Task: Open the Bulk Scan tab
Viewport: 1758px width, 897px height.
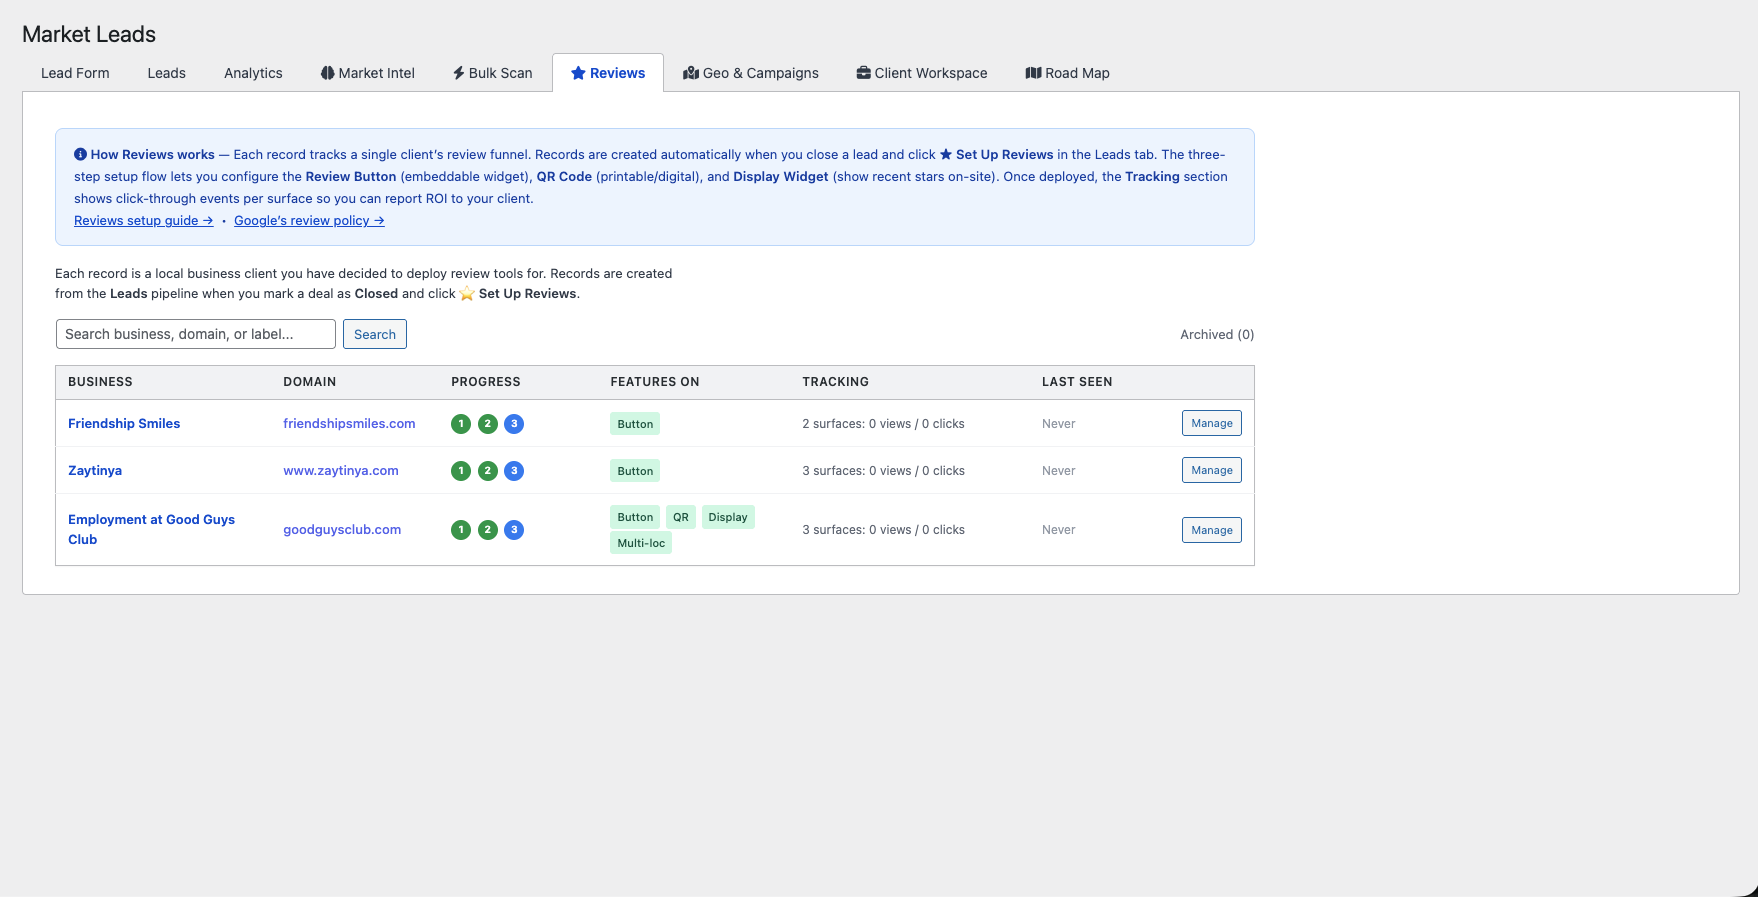Action: [492, 73]
